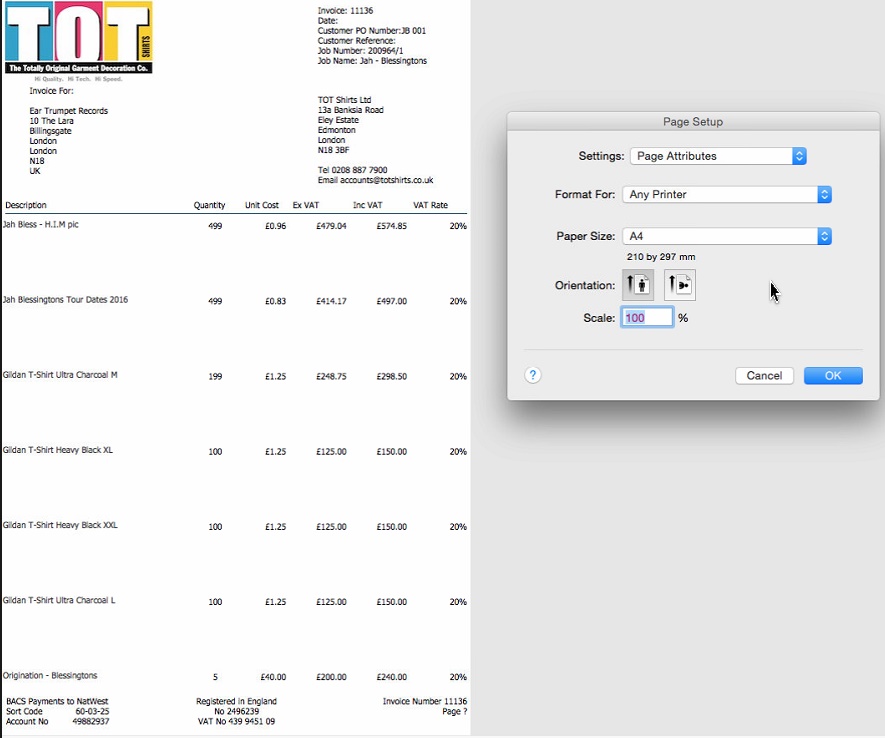Select portrait page orientation
Screen dimensions: 885x738
coord(638,285)
